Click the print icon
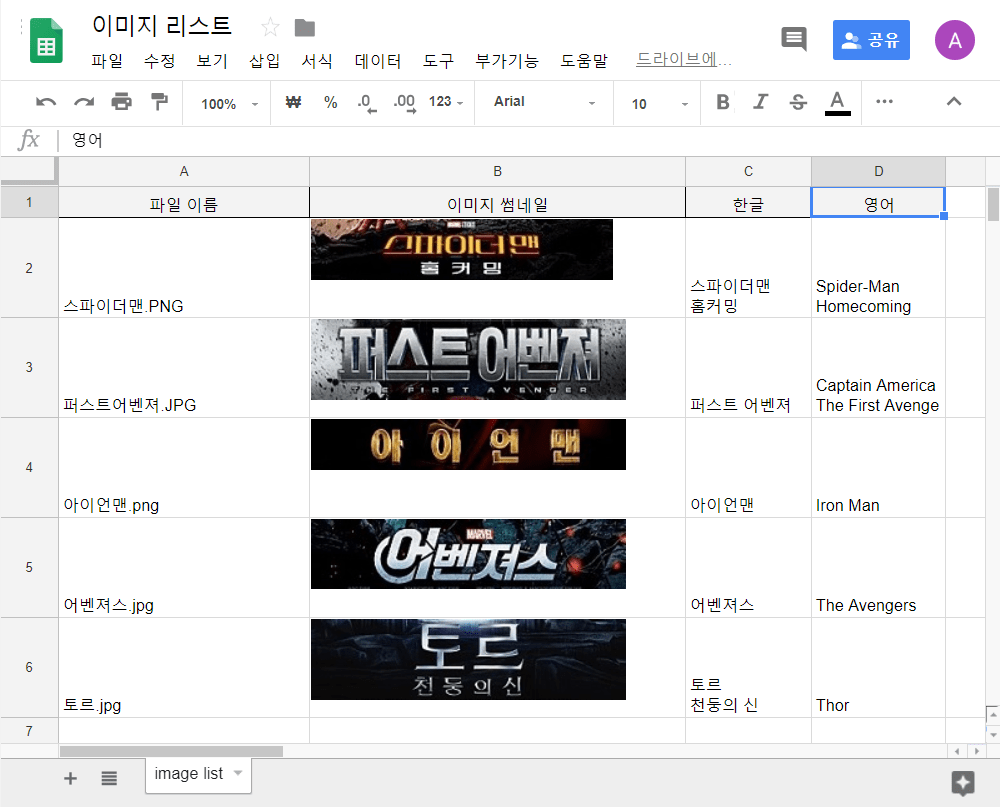Image resolution: width=1000 pixels, height=807 pixels. pyautogui.click(x=121, y=102)
